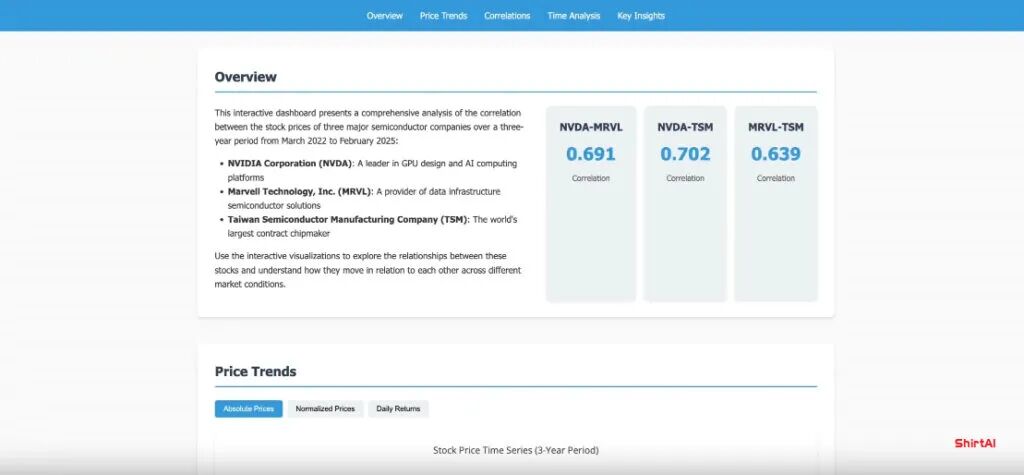Click the MRVL-TSM correlation card
Image resolution: width=1024 pixels, height=475 pixels.
tap(776, 204)
